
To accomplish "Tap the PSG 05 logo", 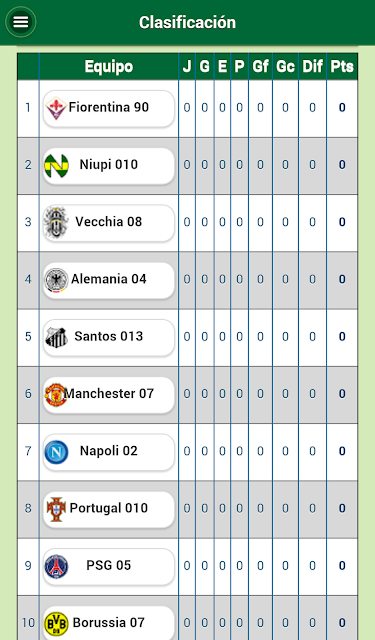I will [x=56, y=566].
